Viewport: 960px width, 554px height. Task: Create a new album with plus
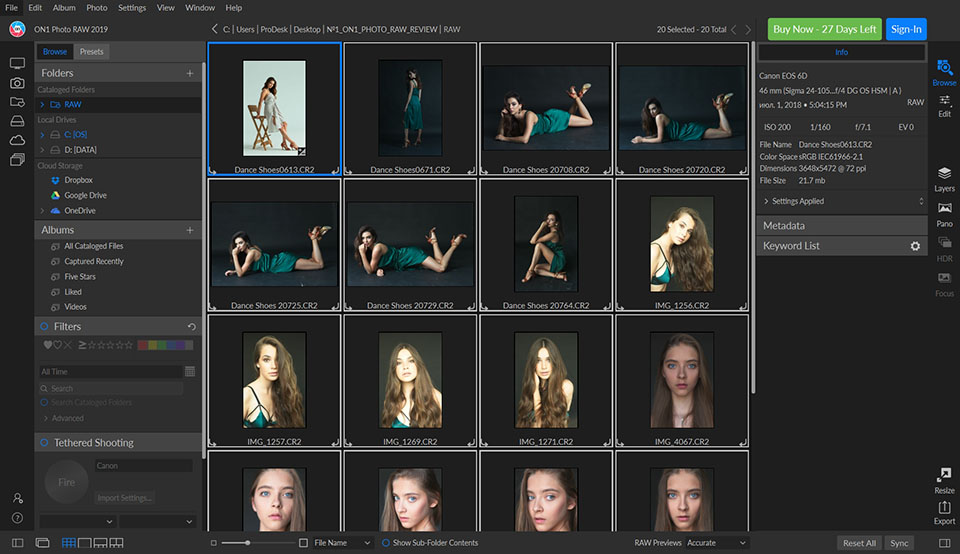click(x=190, y=230)
